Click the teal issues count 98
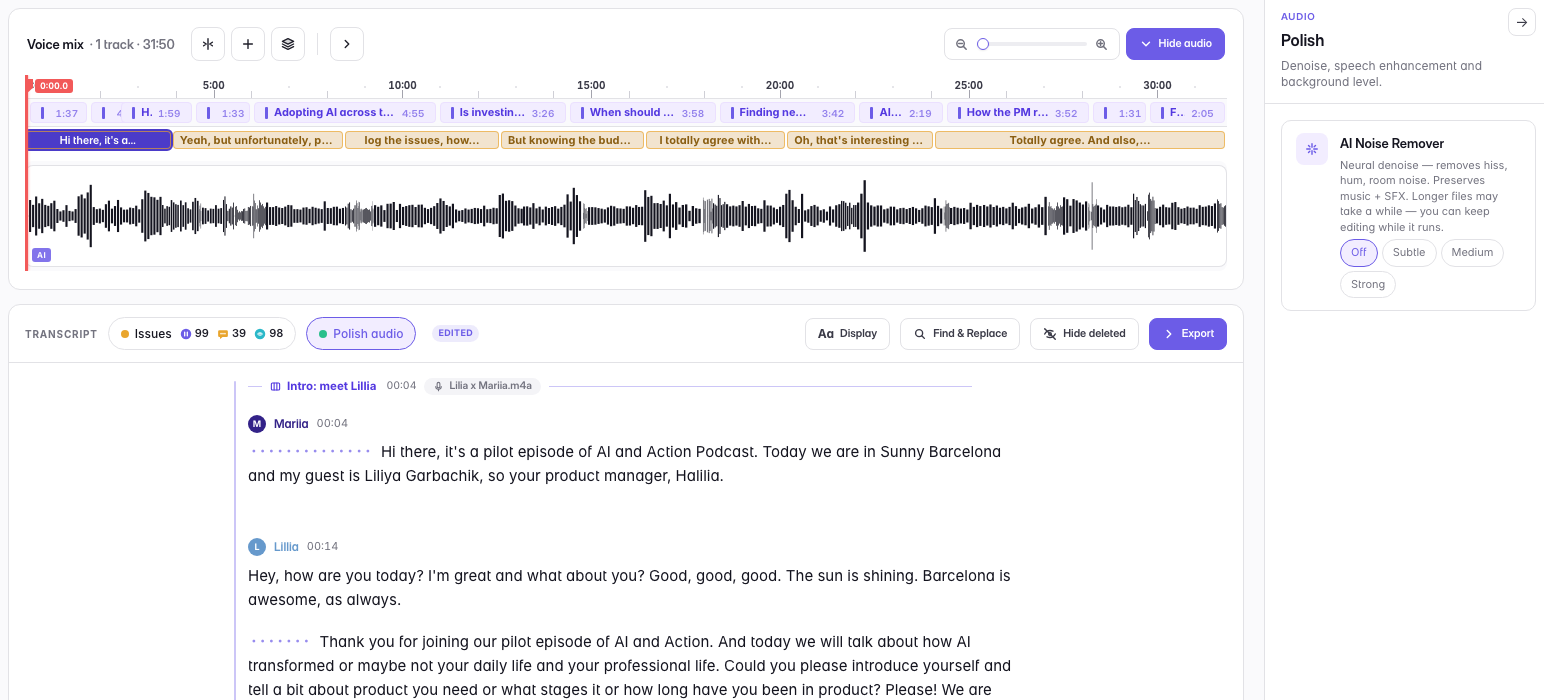Viewport: 1544px width, 700px height. tap(269, 334)
